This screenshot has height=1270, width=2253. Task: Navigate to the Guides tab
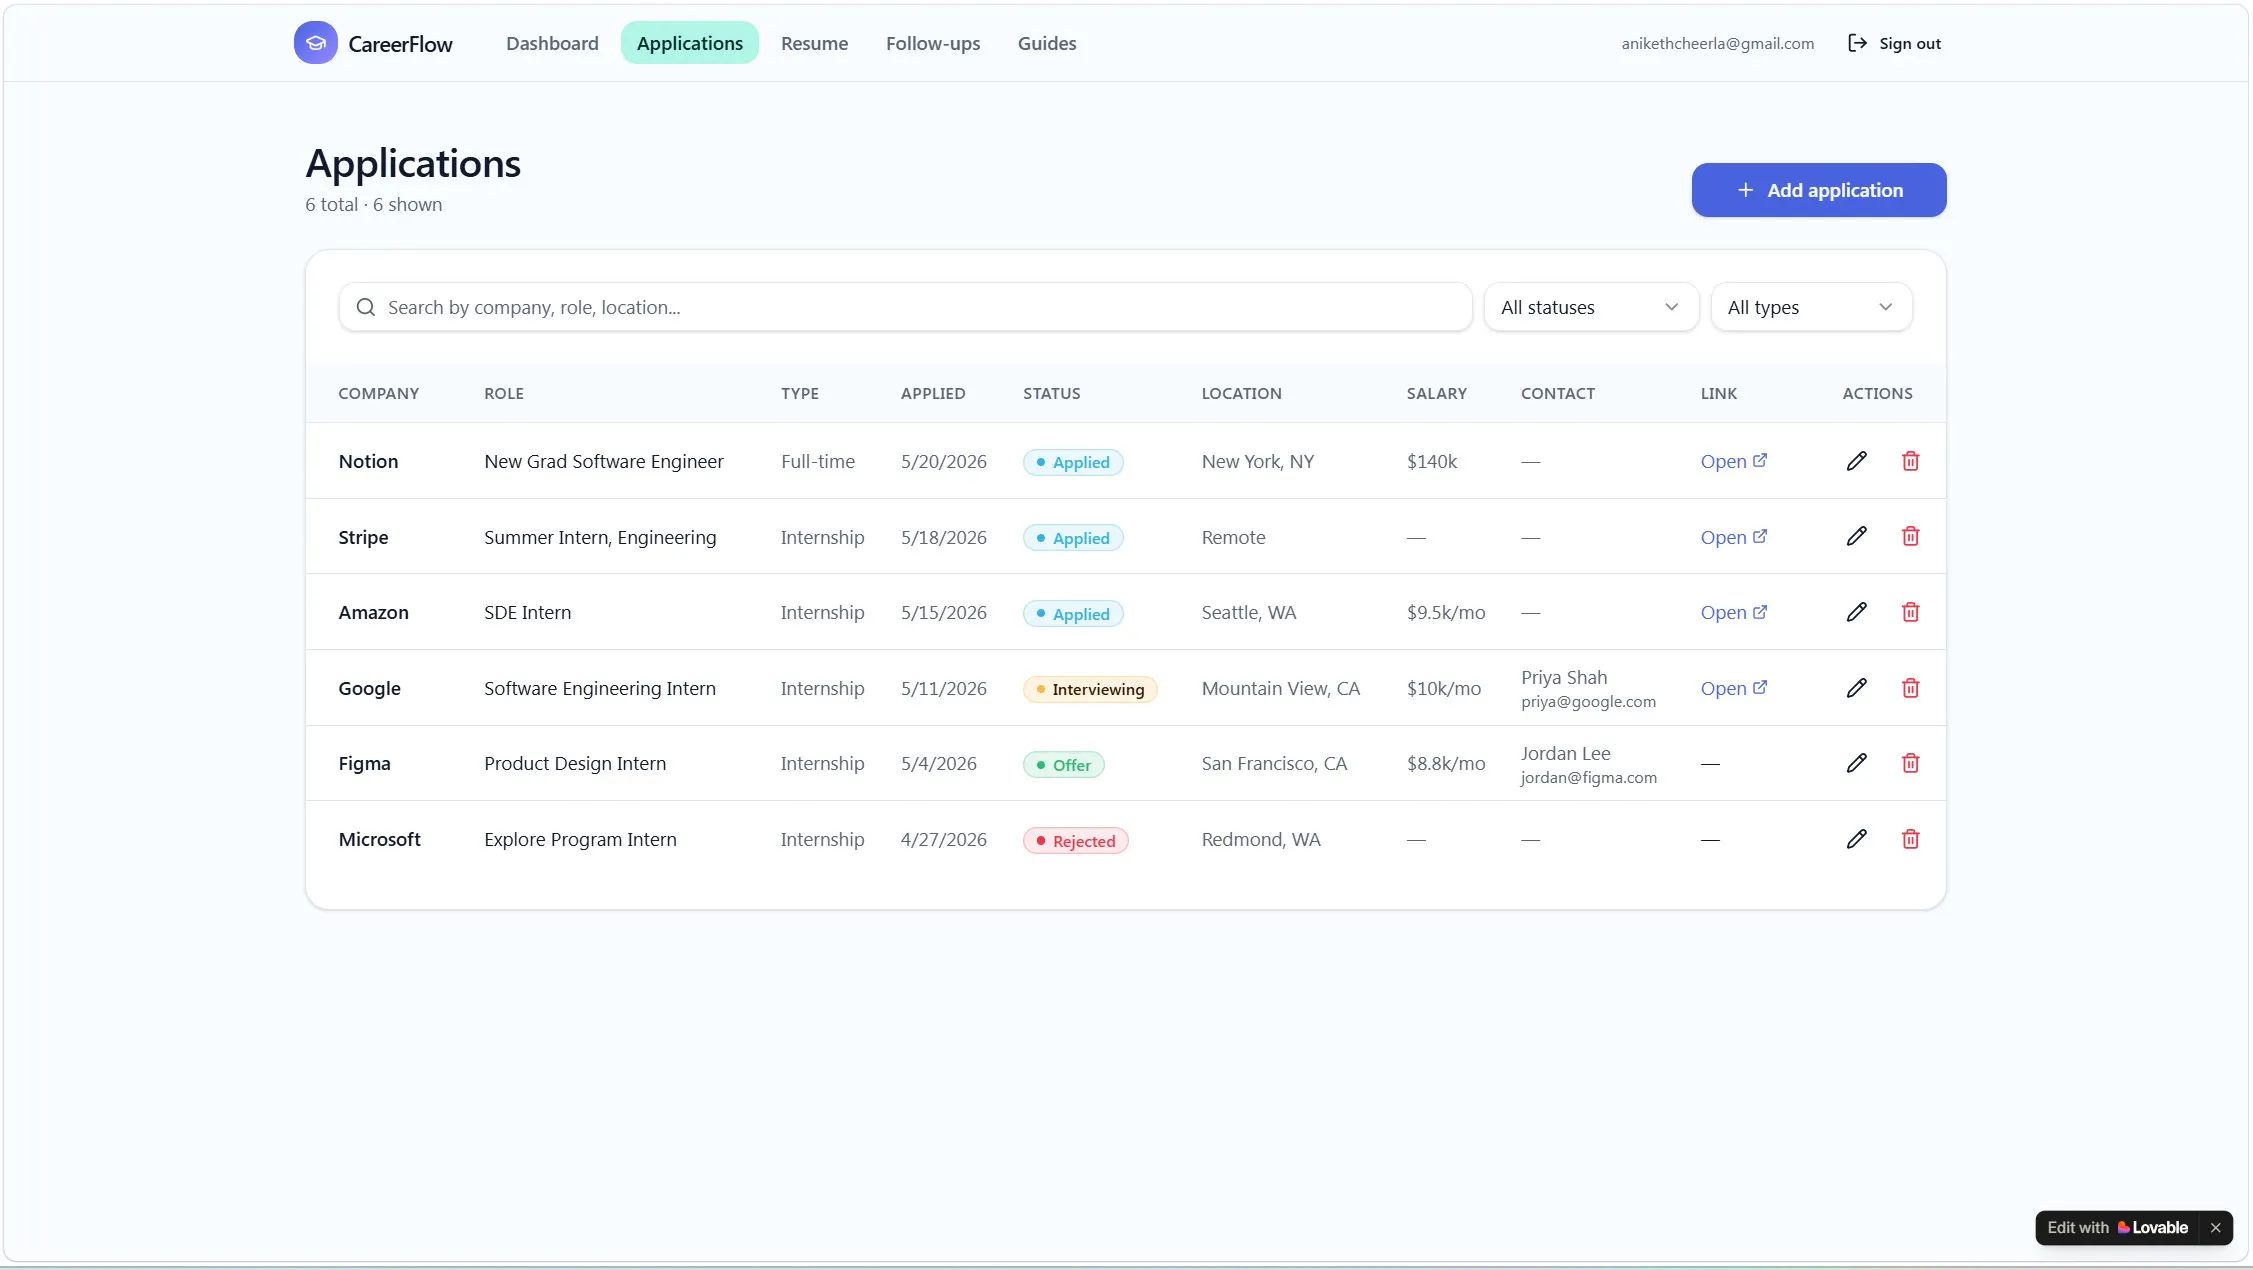coord(1047,43)
